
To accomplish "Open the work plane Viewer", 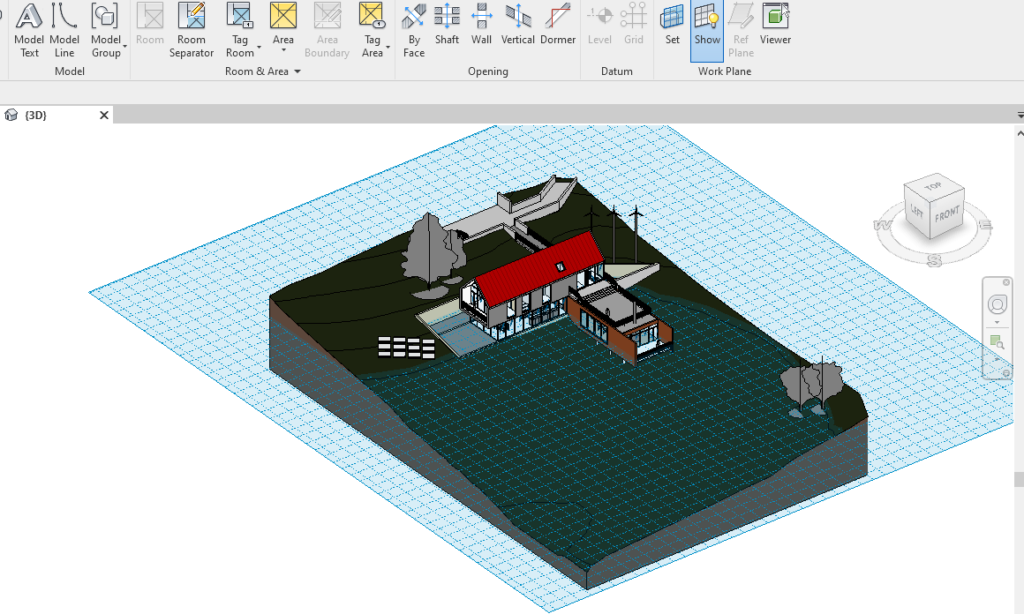I will 775,25.
